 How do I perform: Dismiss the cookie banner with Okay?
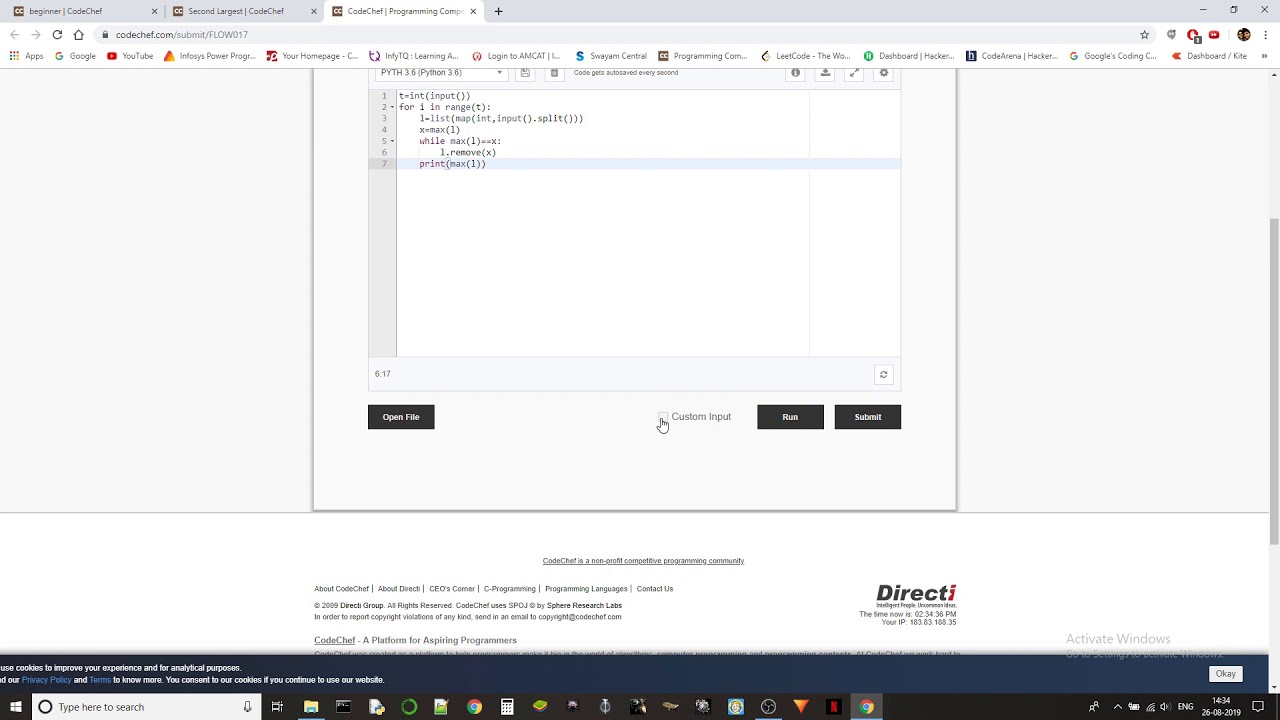(x=1226, y=674)
